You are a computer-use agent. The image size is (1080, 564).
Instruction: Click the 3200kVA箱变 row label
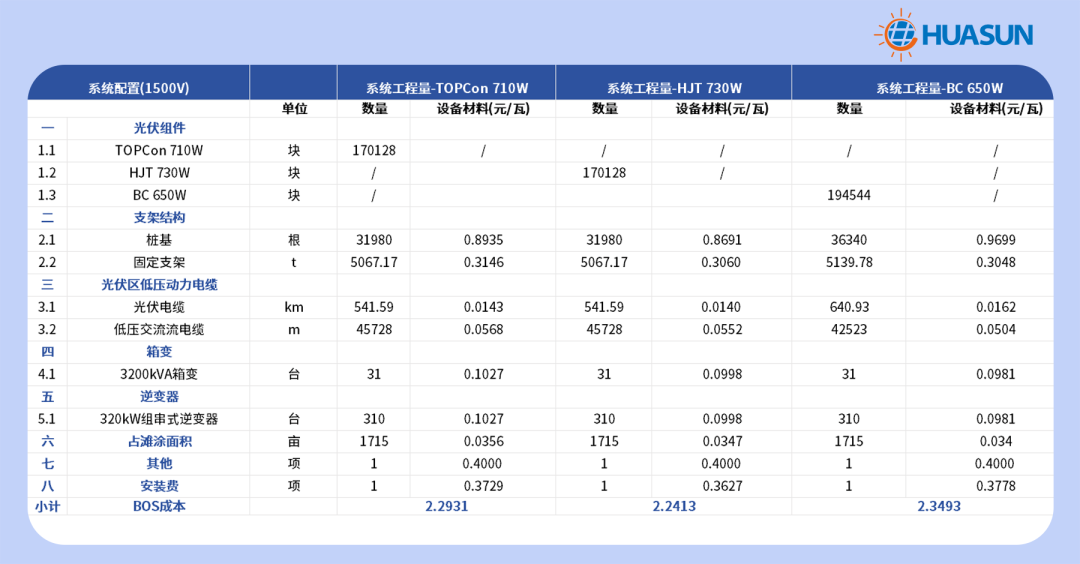coord(159,374)
